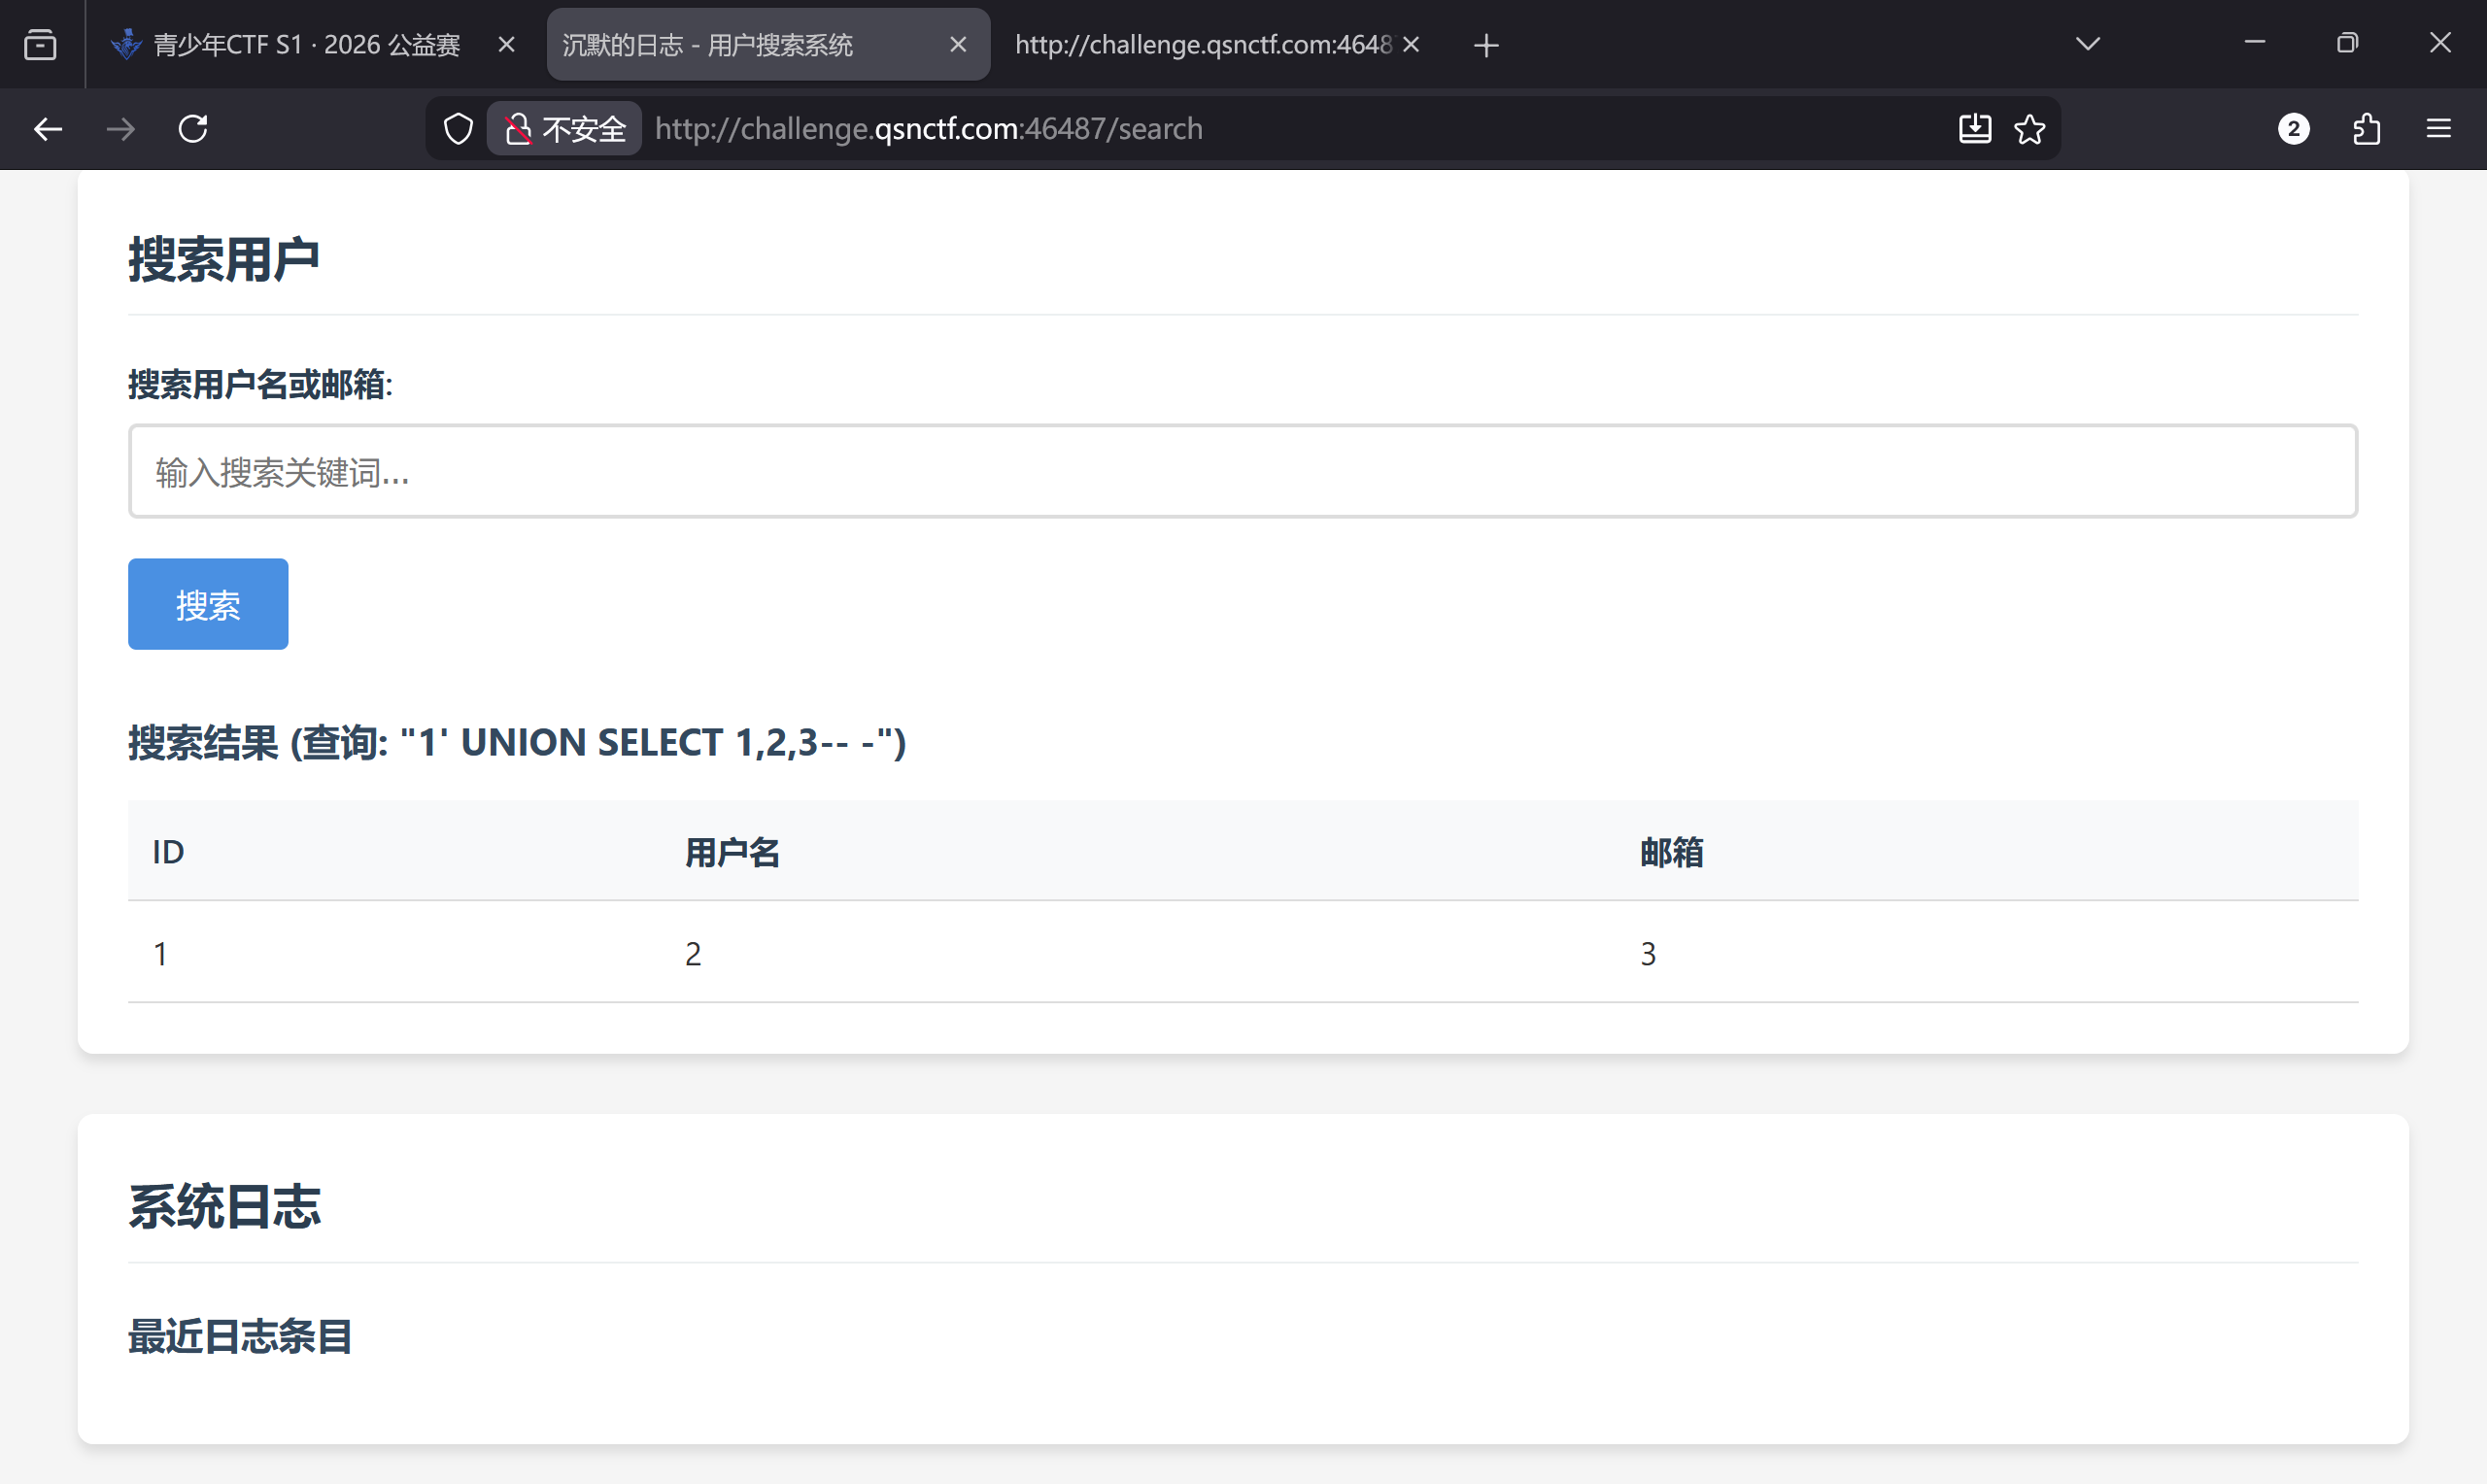
Task: Click the browser back arrow
Action: click(47, 129)
